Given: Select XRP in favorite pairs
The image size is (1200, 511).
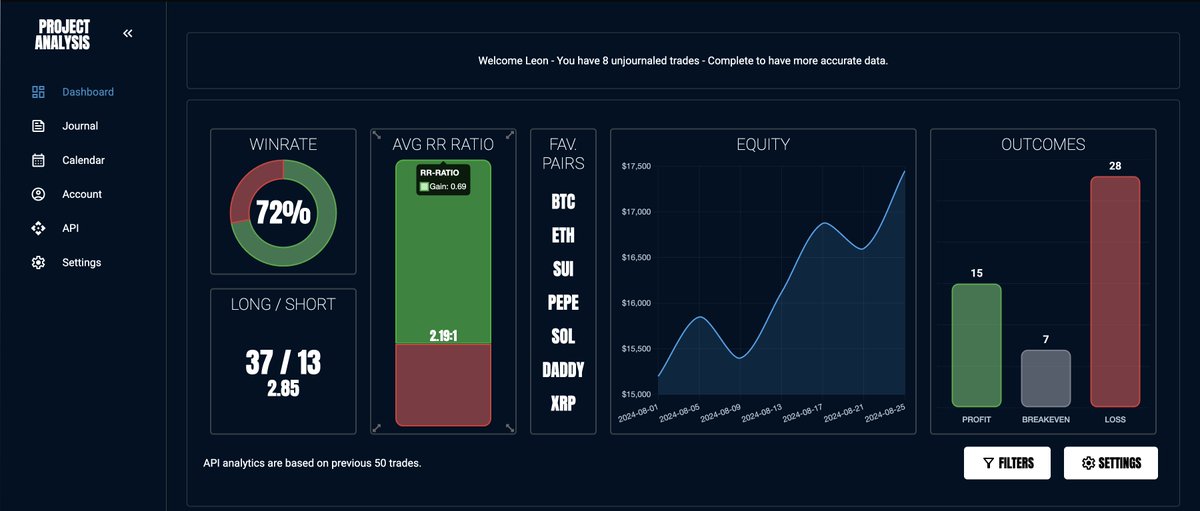Looking at the screenshot, I should click(x=563, y=404).
